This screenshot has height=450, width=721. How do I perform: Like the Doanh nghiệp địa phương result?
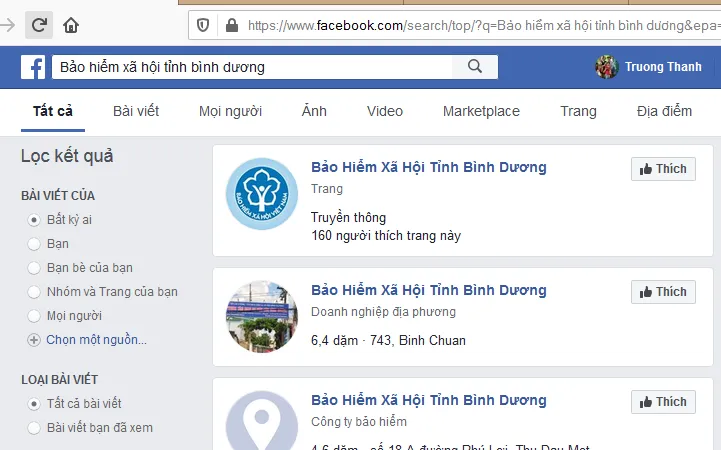pyautogui.click(x=663, y=292)
